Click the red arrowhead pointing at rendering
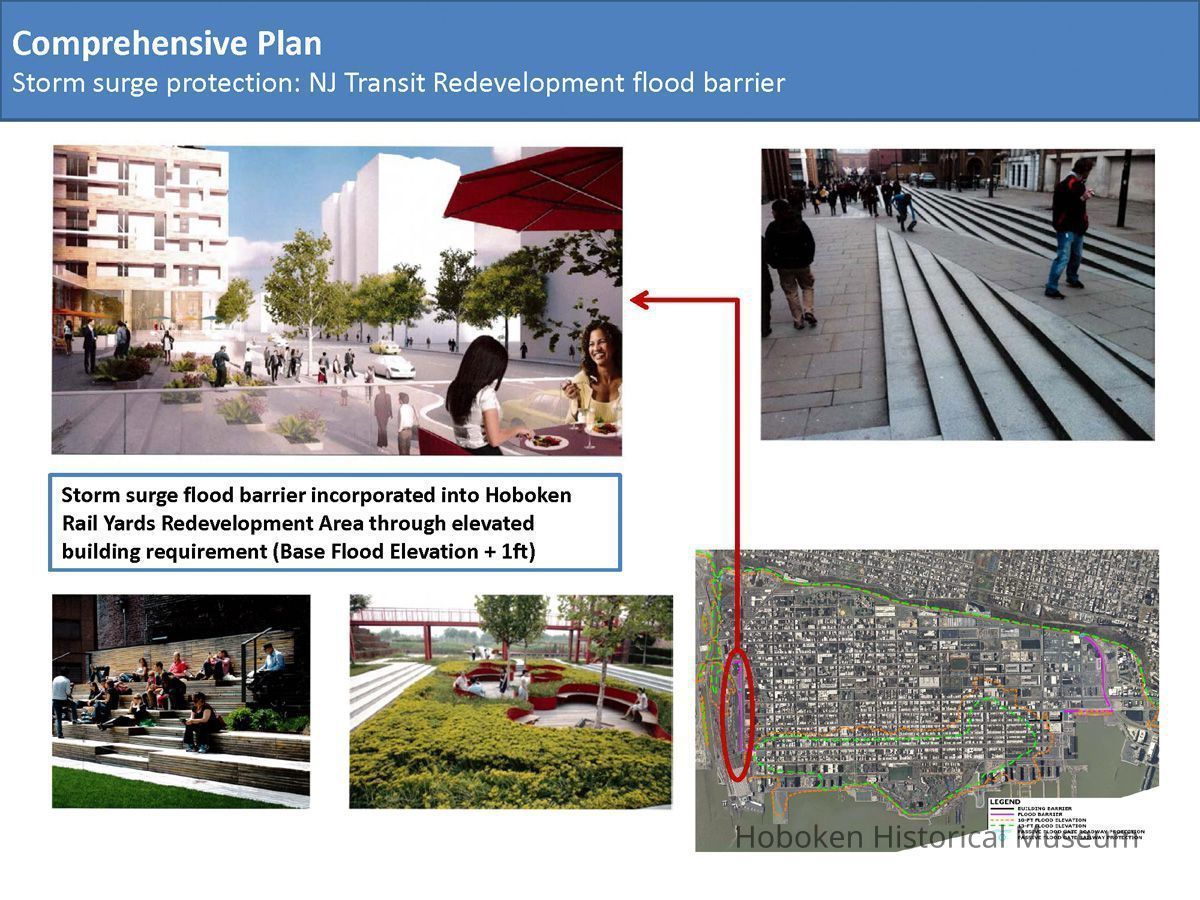Screen dimensions: 1200x900 [x=640, y=299]
